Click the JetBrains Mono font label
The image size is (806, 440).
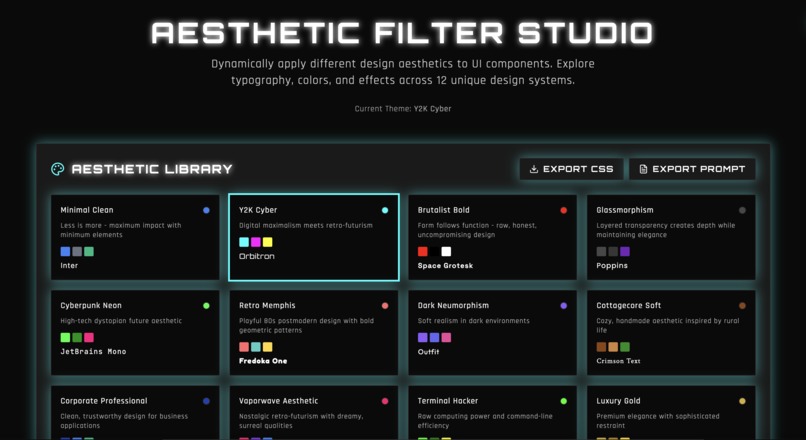click(x=93, y=352)
